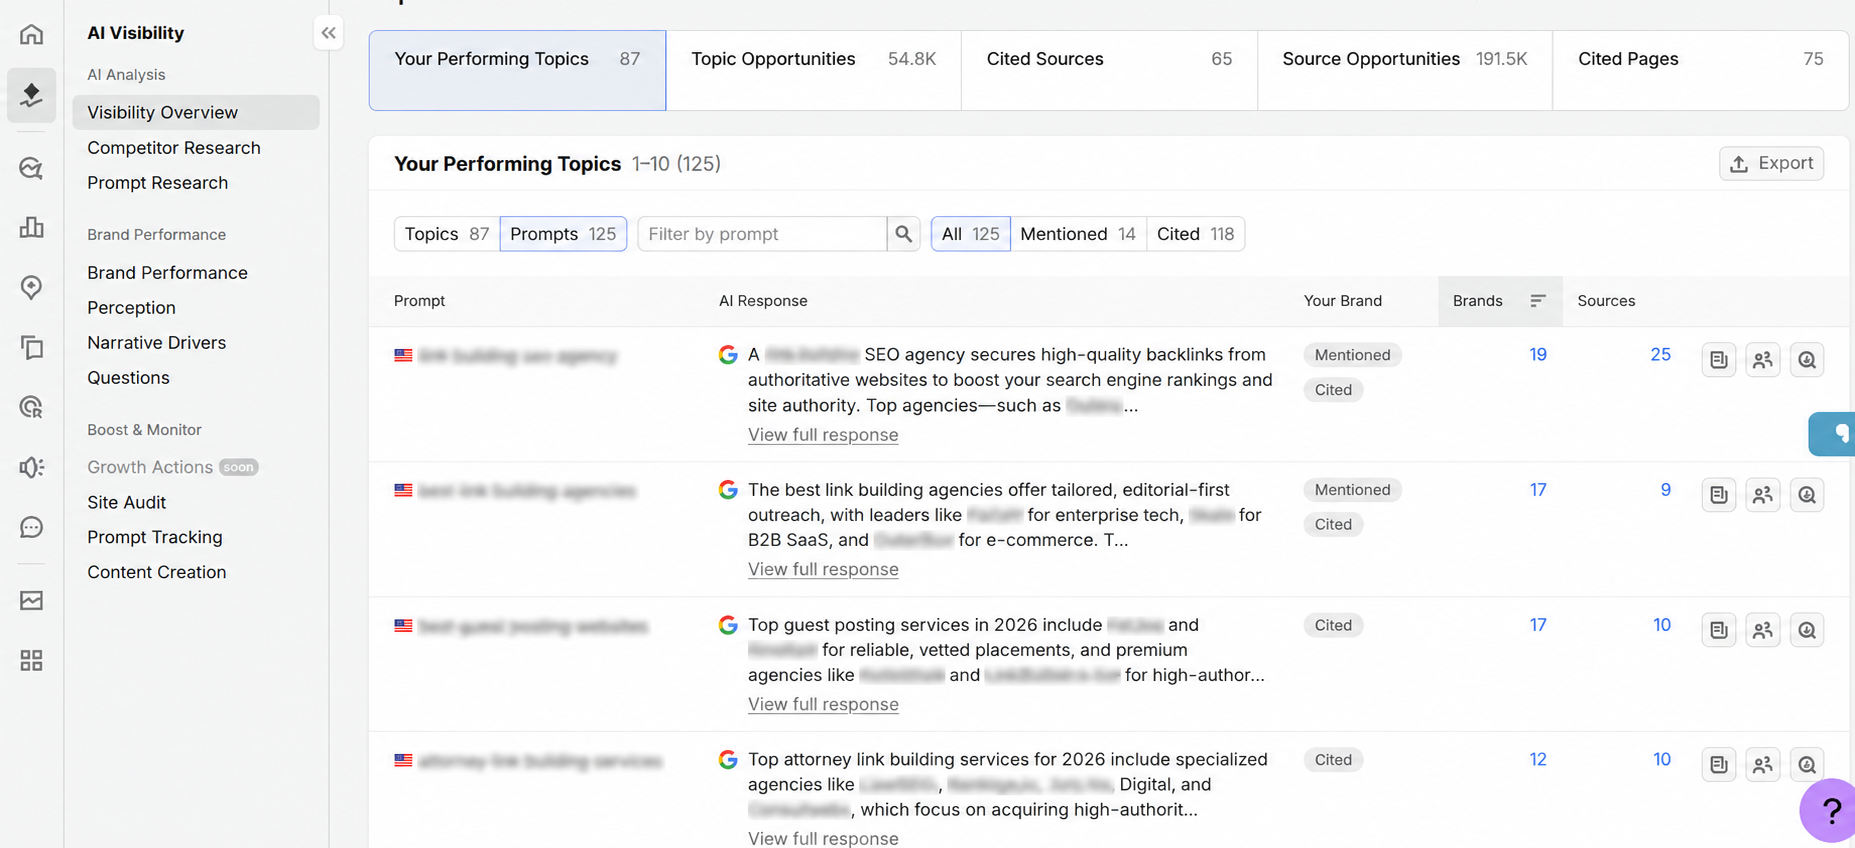Open Brand Performance in sidebar

(167, 273)
